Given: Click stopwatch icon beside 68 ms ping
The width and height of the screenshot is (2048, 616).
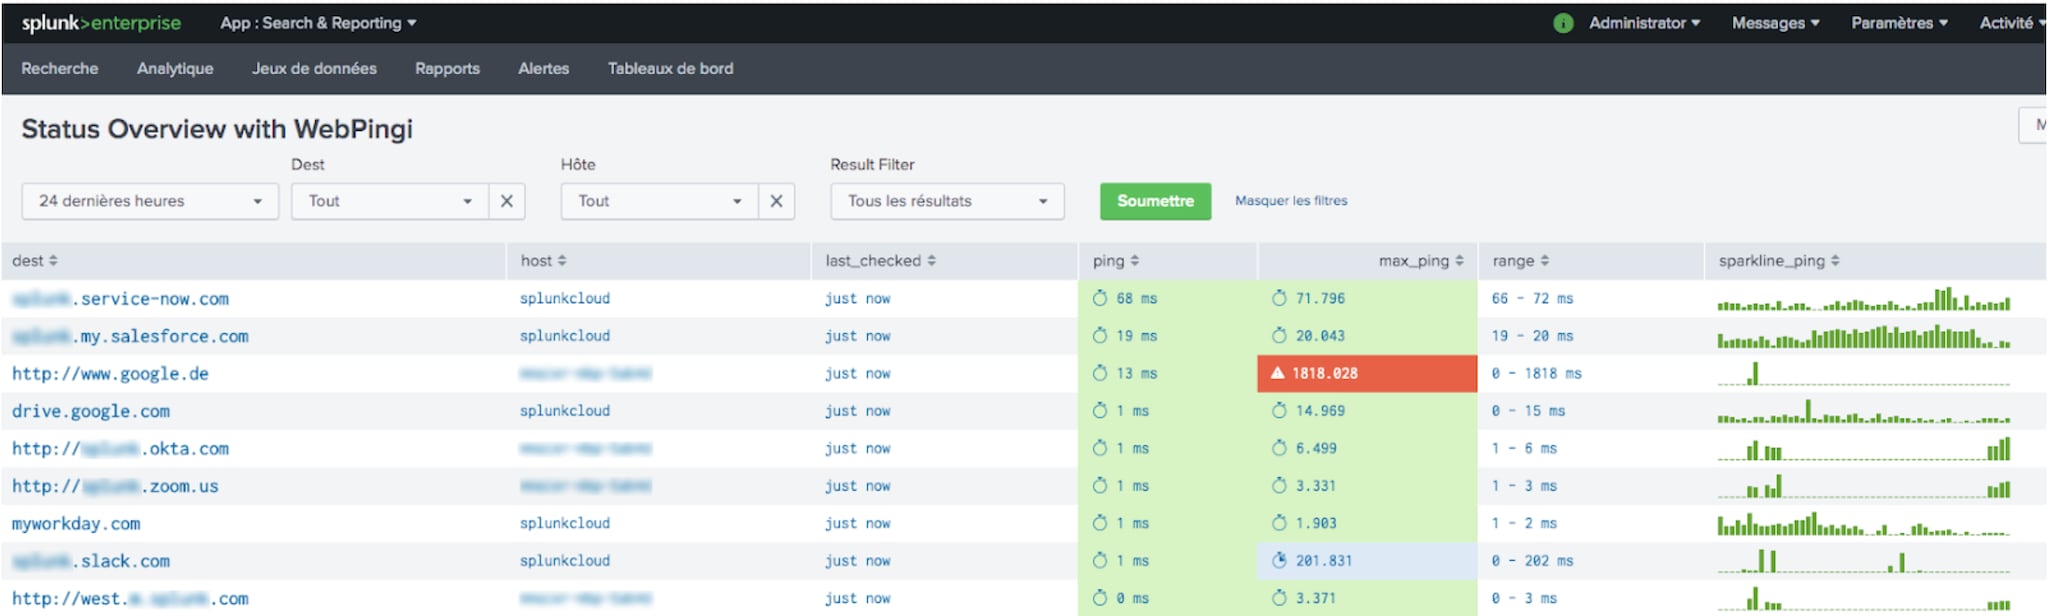Looking at the screenshot, I should pyautogui.click(x=1100, y=298).
